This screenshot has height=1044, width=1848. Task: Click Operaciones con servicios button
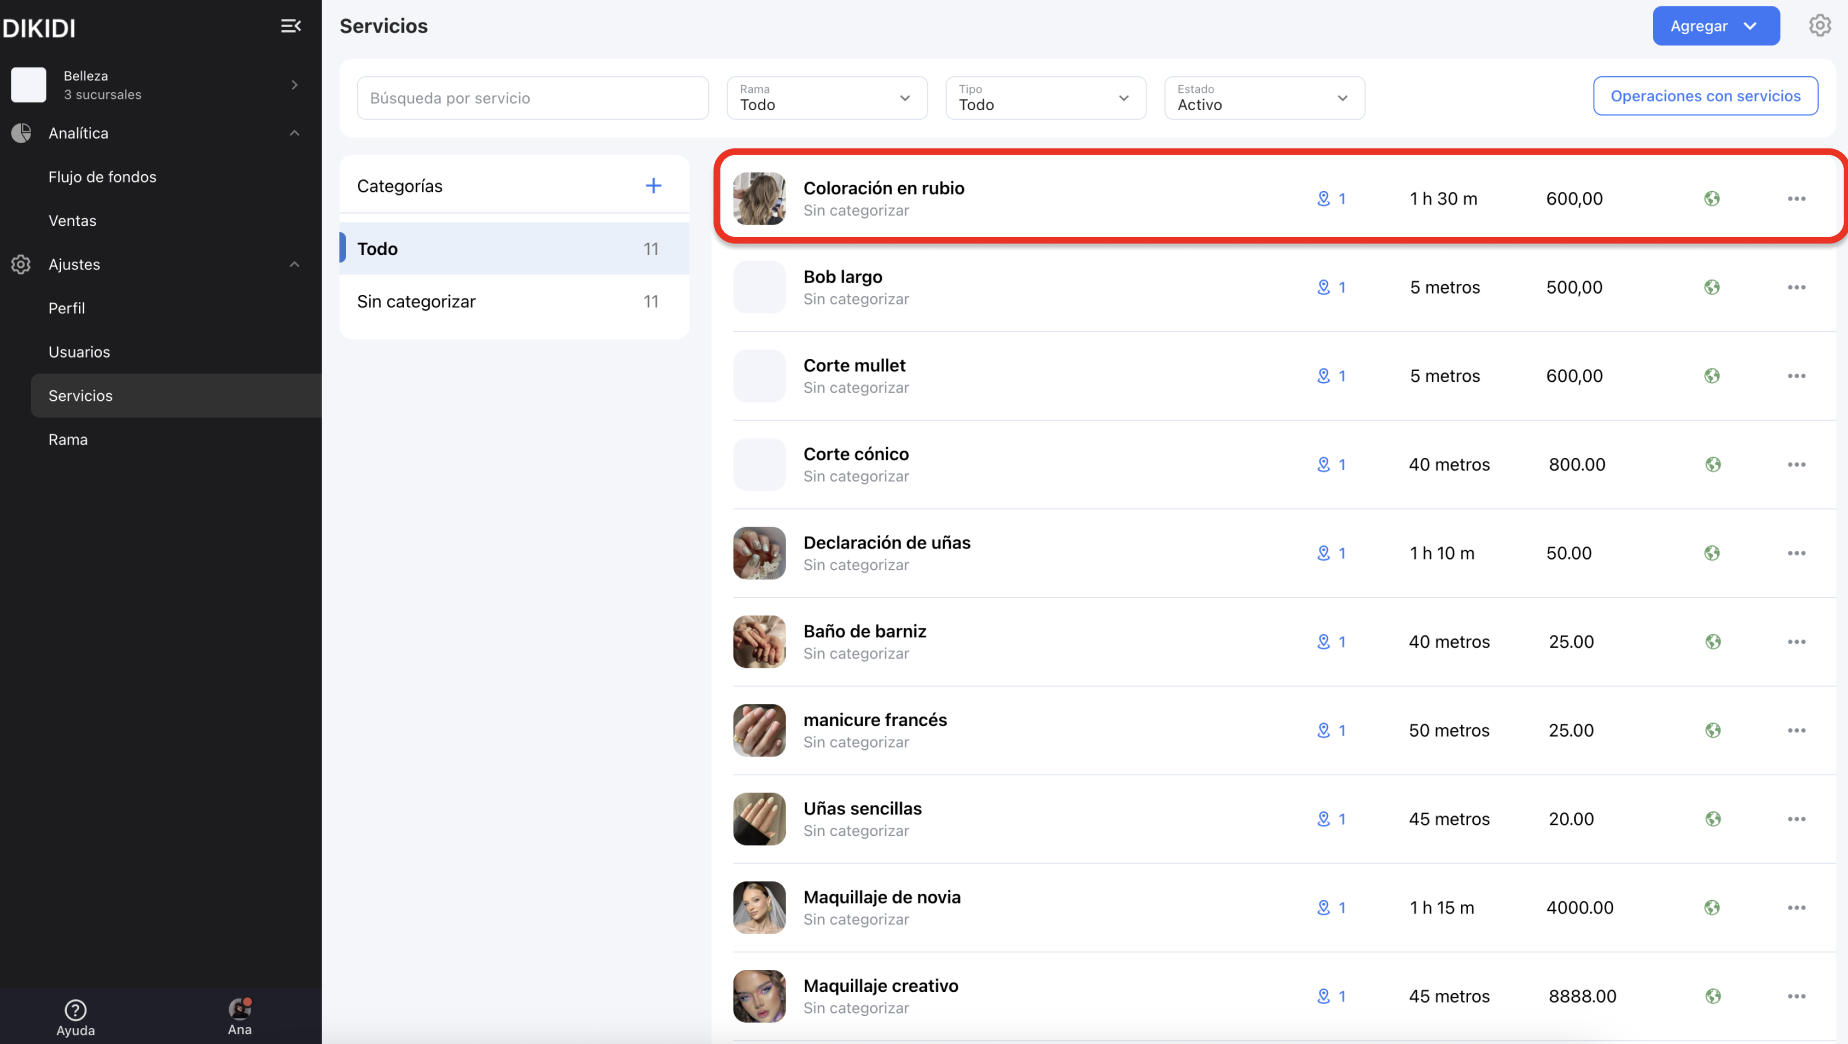(x=1705, y=96)
